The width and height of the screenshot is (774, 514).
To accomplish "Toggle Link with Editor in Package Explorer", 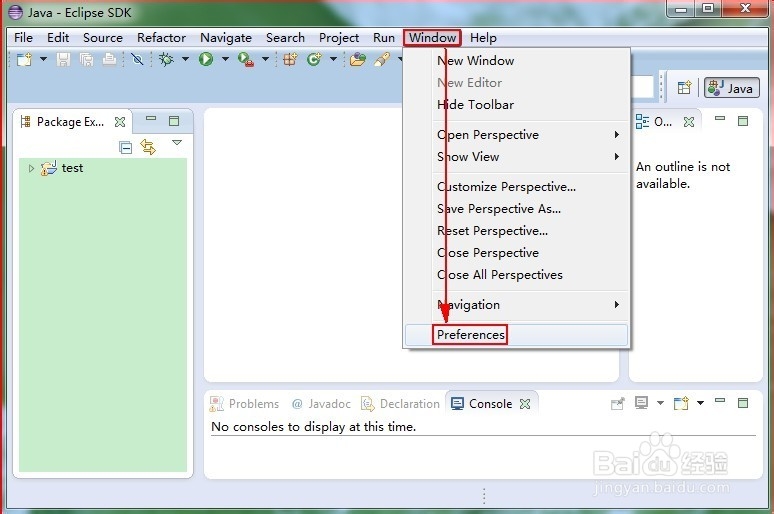I will pyautogui.click(x=148, y=147).
